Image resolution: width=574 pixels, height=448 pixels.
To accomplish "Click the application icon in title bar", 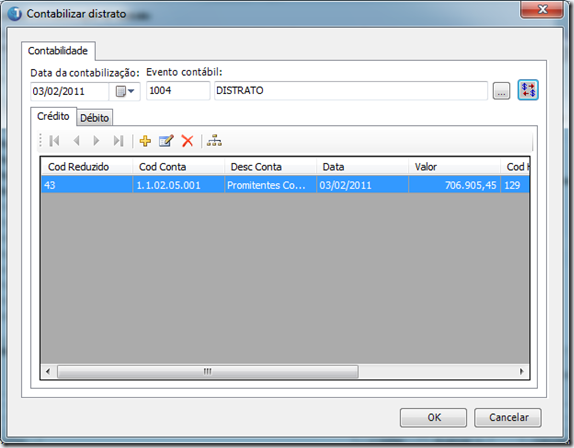I will [15, 14].
